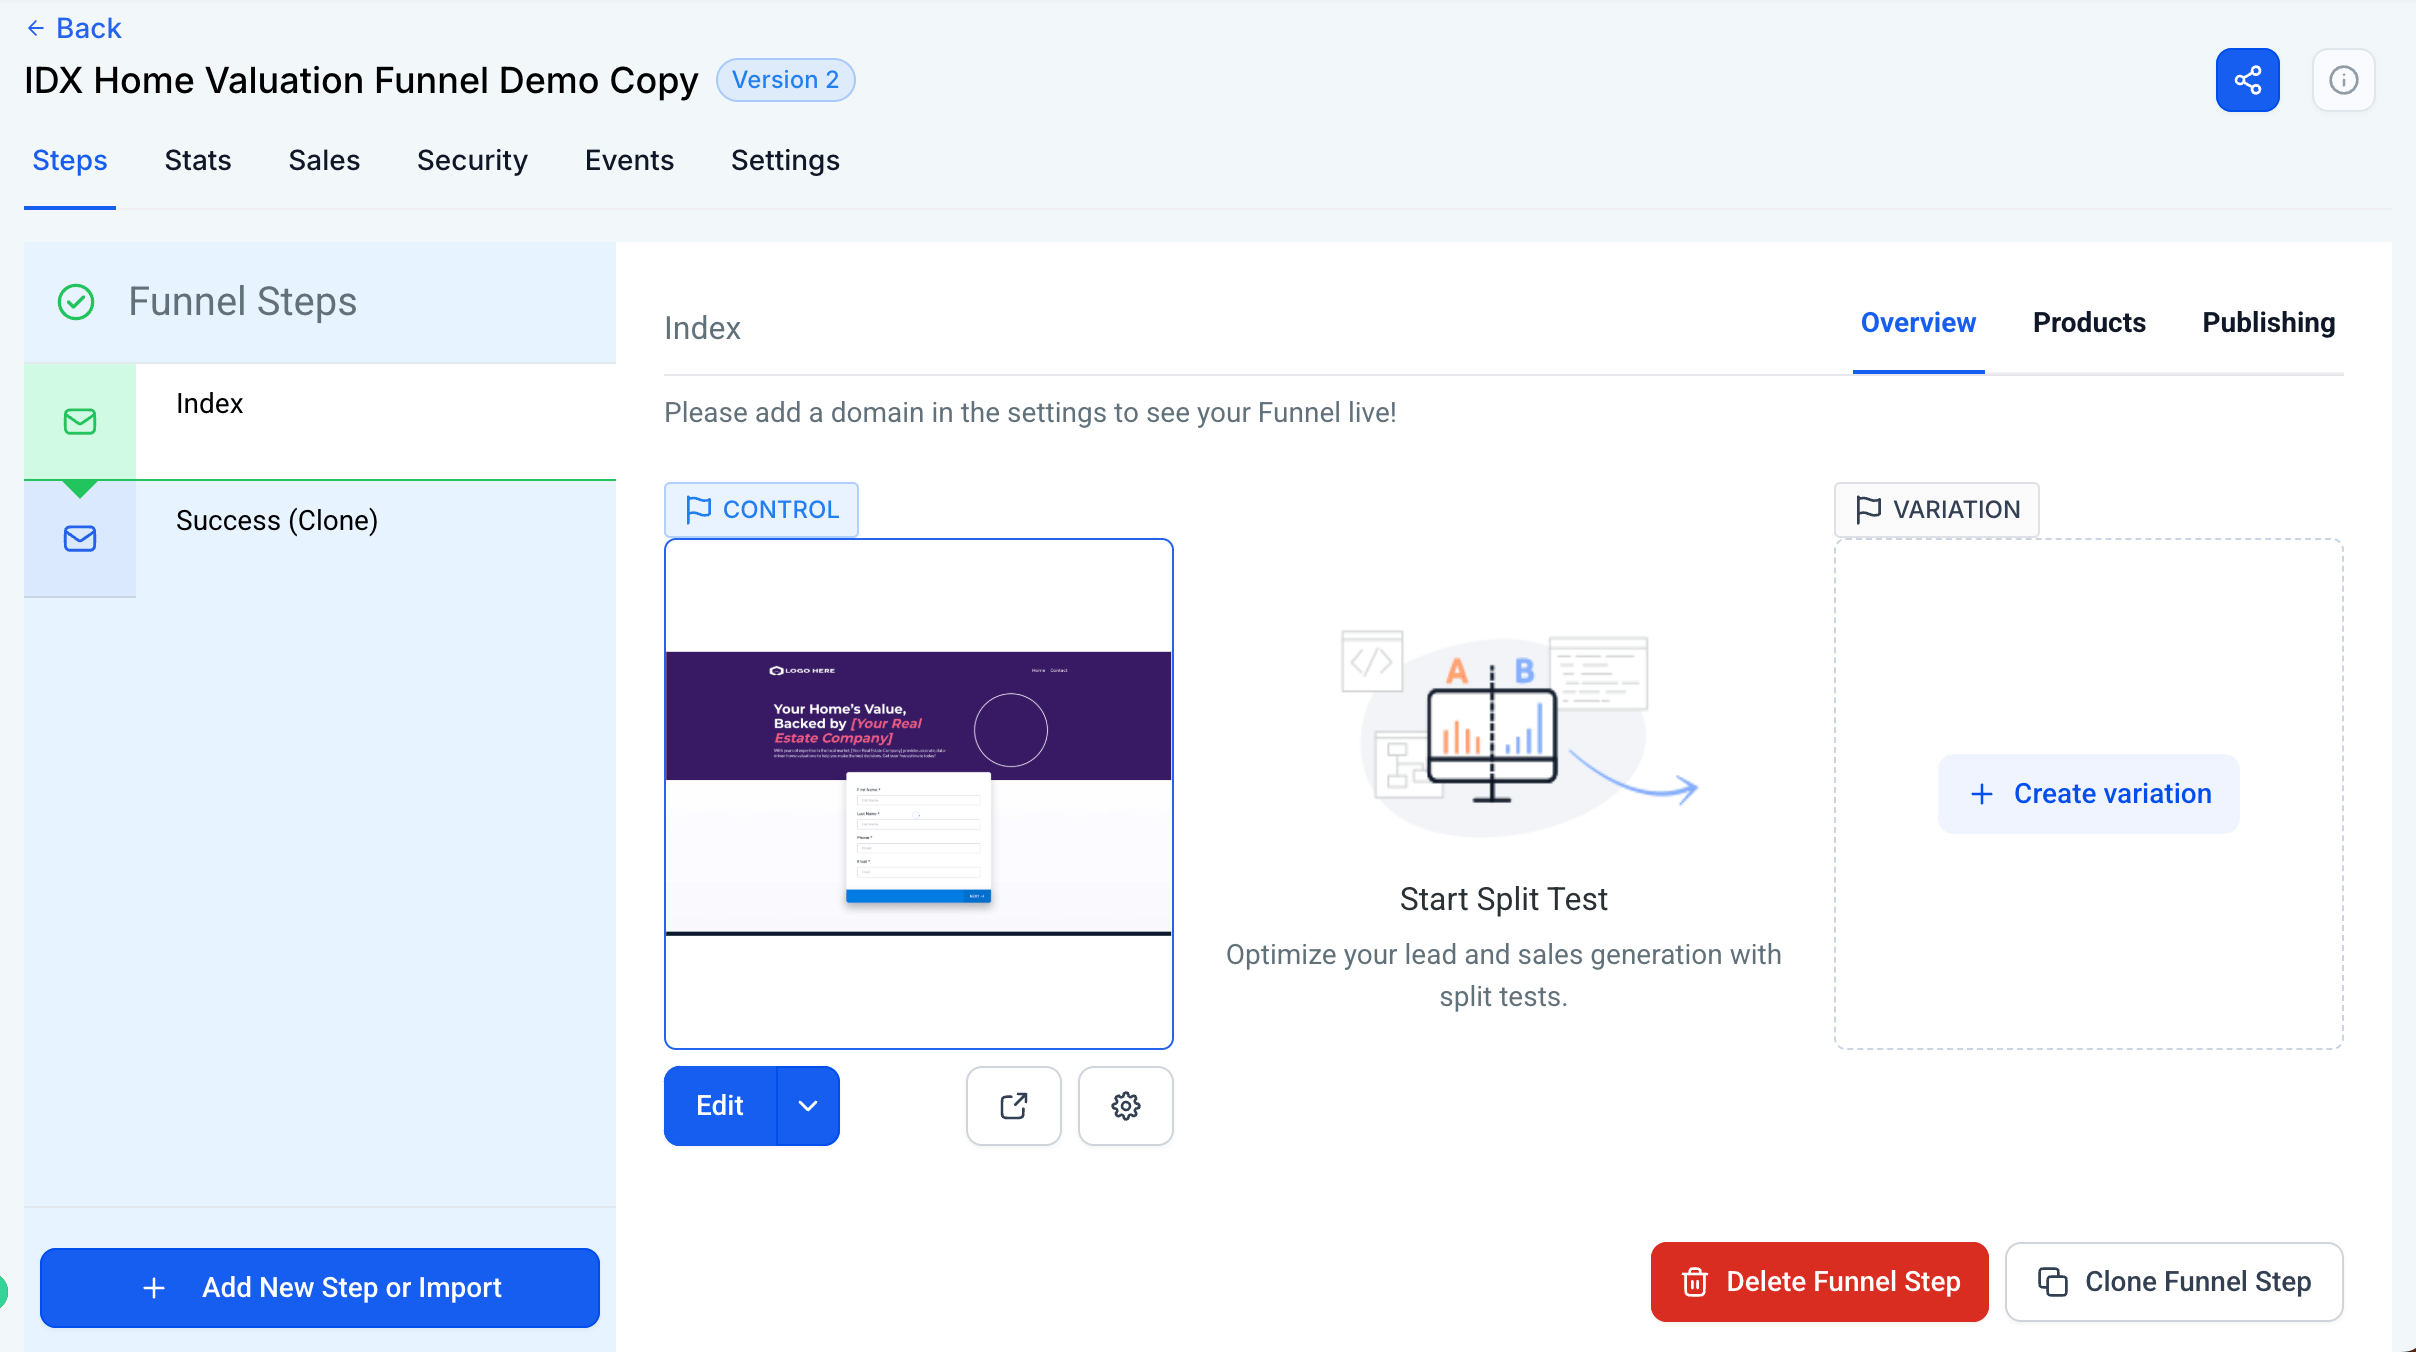This screenshot has height=1352, width=2416.
Task: Click the control page preview thumbnail
Action: 918,793
